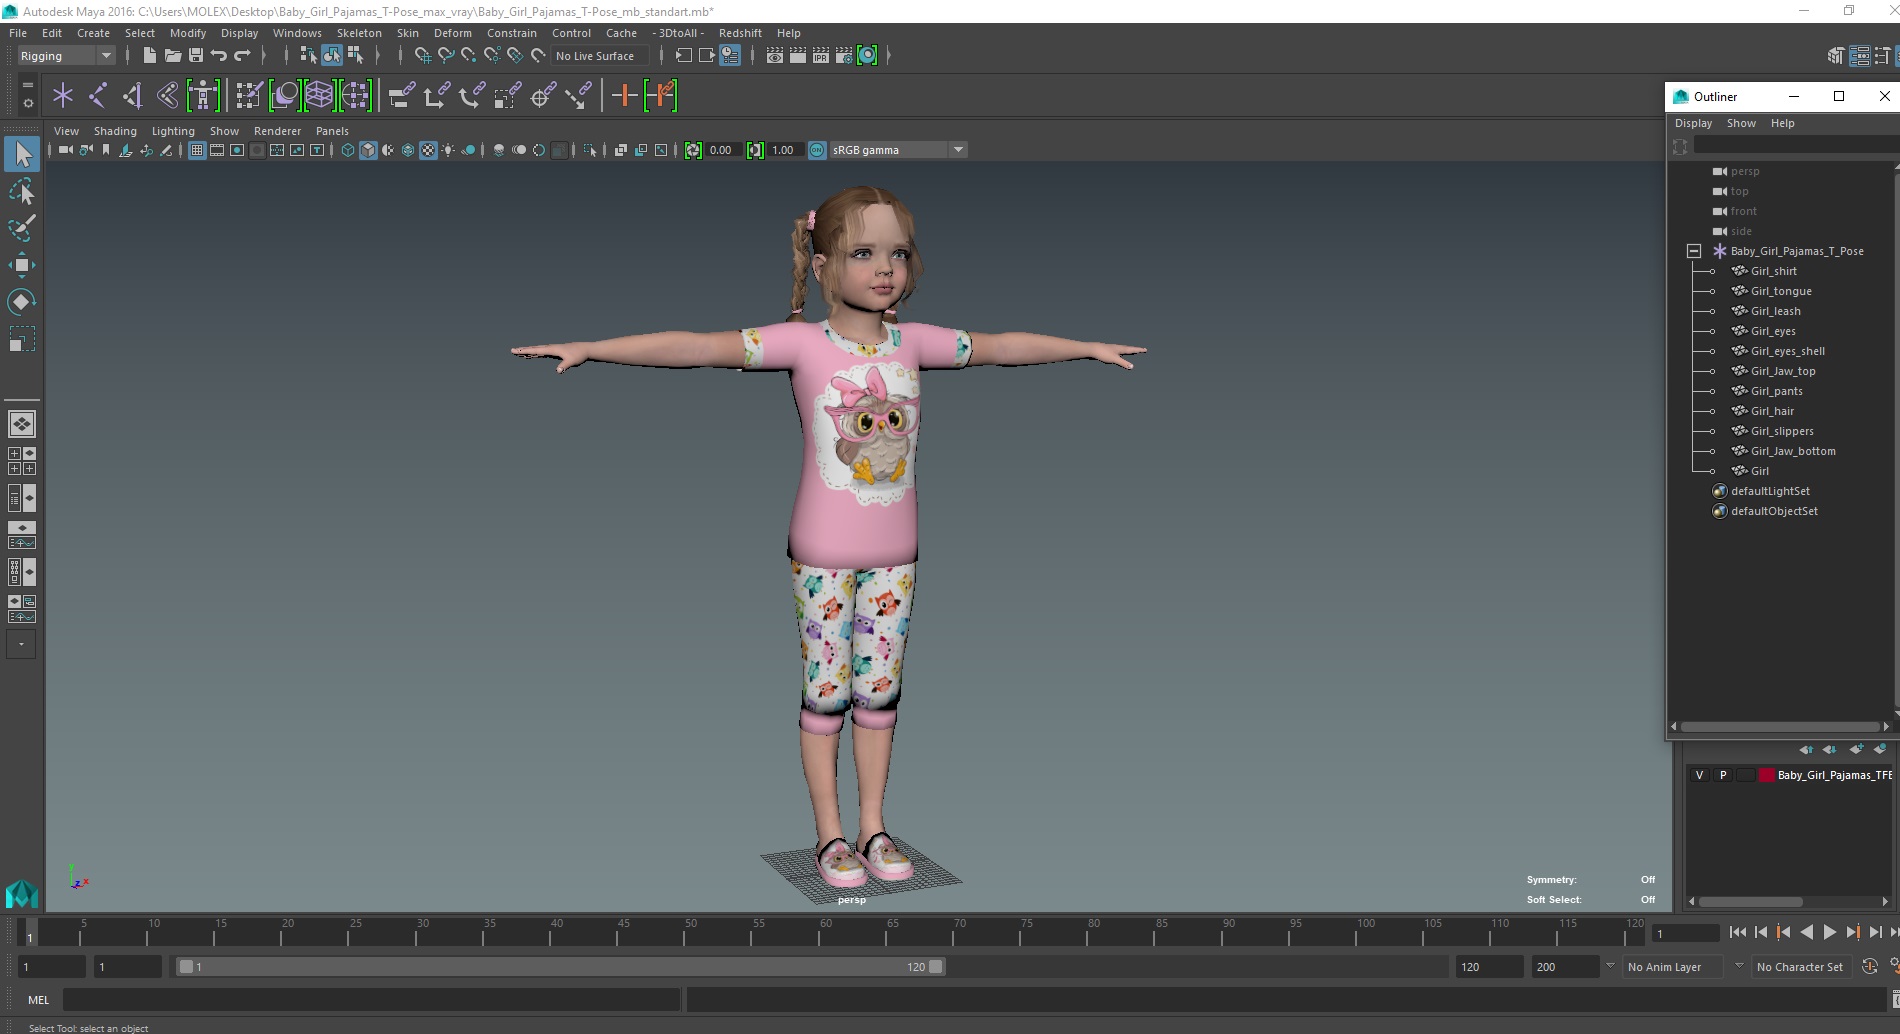Activate the Select tool arrow
Viewport: 1900px width, 1034px height.
(22, 153)
